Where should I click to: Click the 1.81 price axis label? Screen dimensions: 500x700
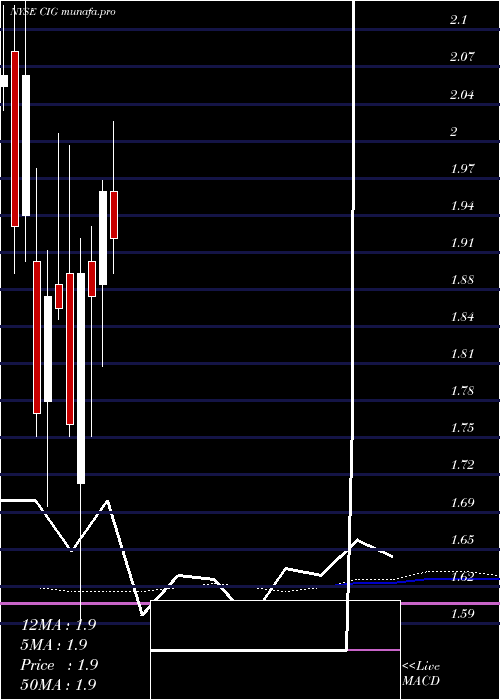[x=462, y=354]
